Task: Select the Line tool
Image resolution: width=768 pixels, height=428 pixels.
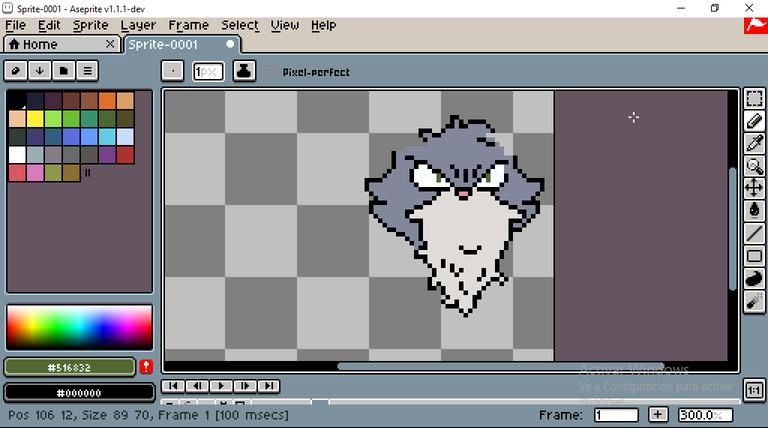Action: [x=754, y=234]
